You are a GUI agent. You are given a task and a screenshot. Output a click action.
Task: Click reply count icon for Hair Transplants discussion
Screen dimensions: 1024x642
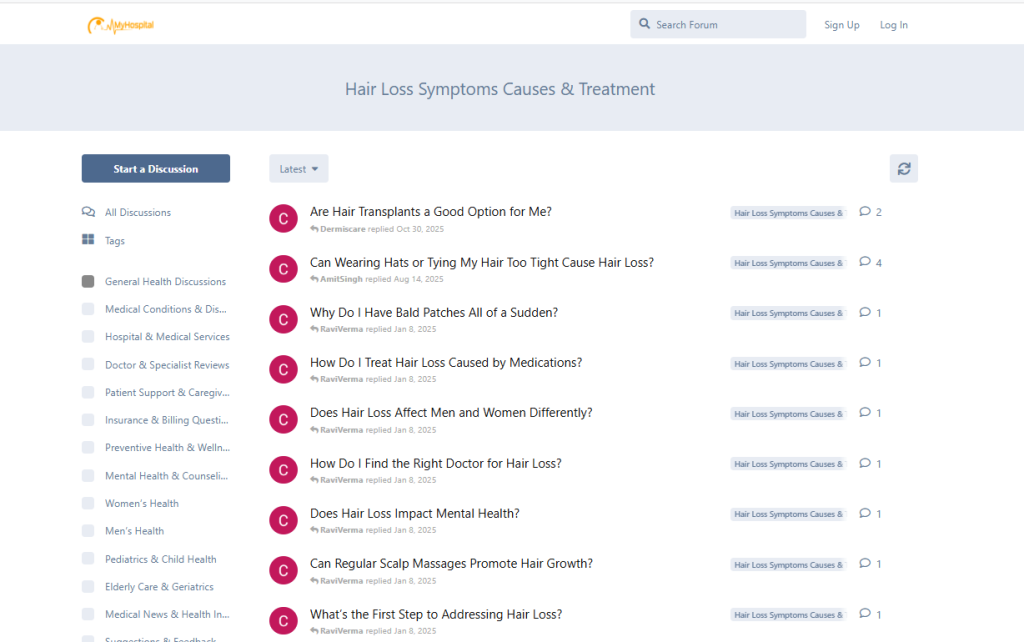click(x=865, y=212)
